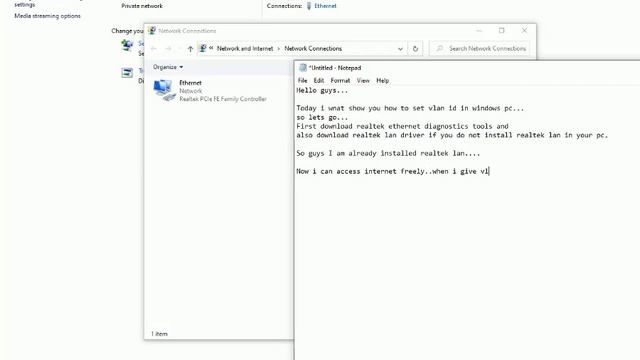This screenshot has height=360, width=640.
Task: Click the 'Hello guys...' line in Notepad
Action: pyautogui.click(x=322, y=90)
